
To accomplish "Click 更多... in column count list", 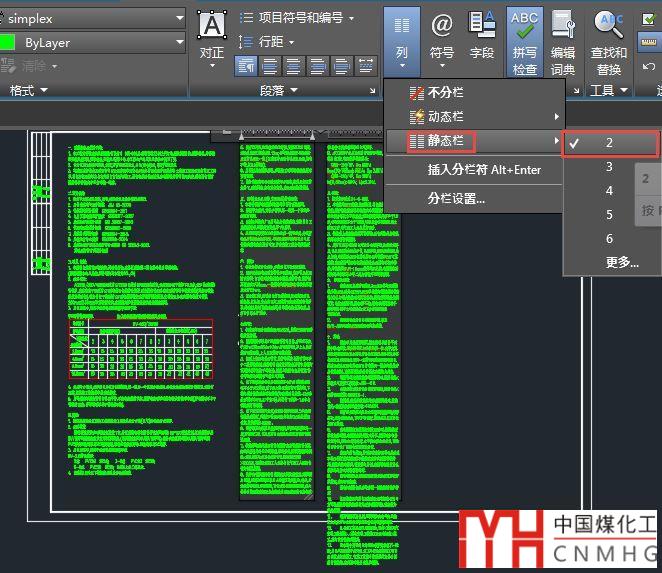I will 621,262.
